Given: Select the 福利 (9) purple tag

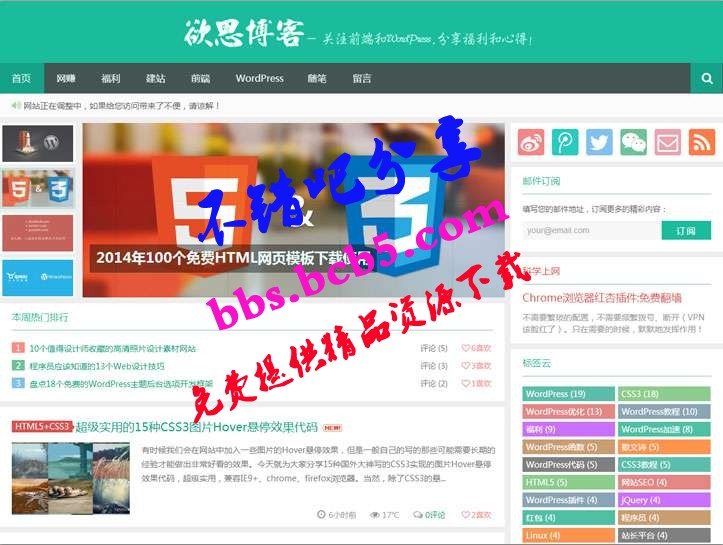Looking at the screenshot, I should (569, 429).
